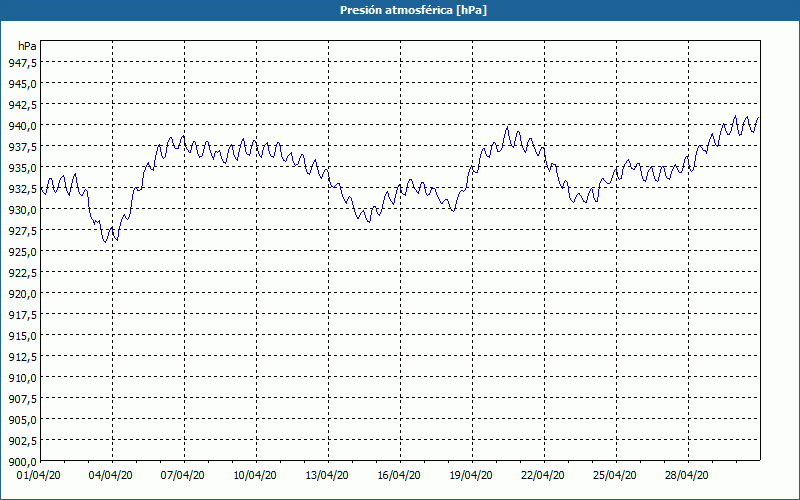
Task: Select the 900,0 axis value
Action: 22,462
